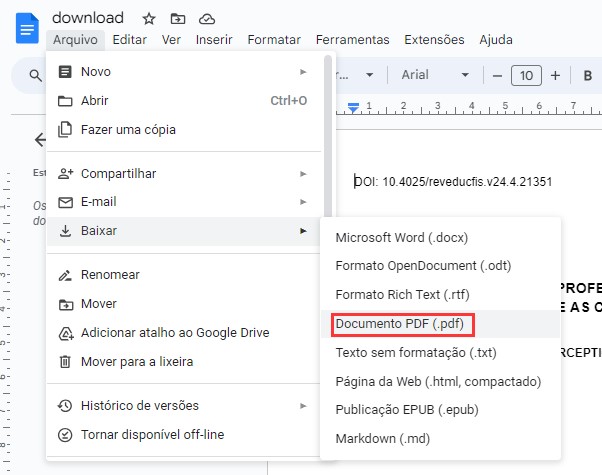Open the Arquivo menu

75,40
